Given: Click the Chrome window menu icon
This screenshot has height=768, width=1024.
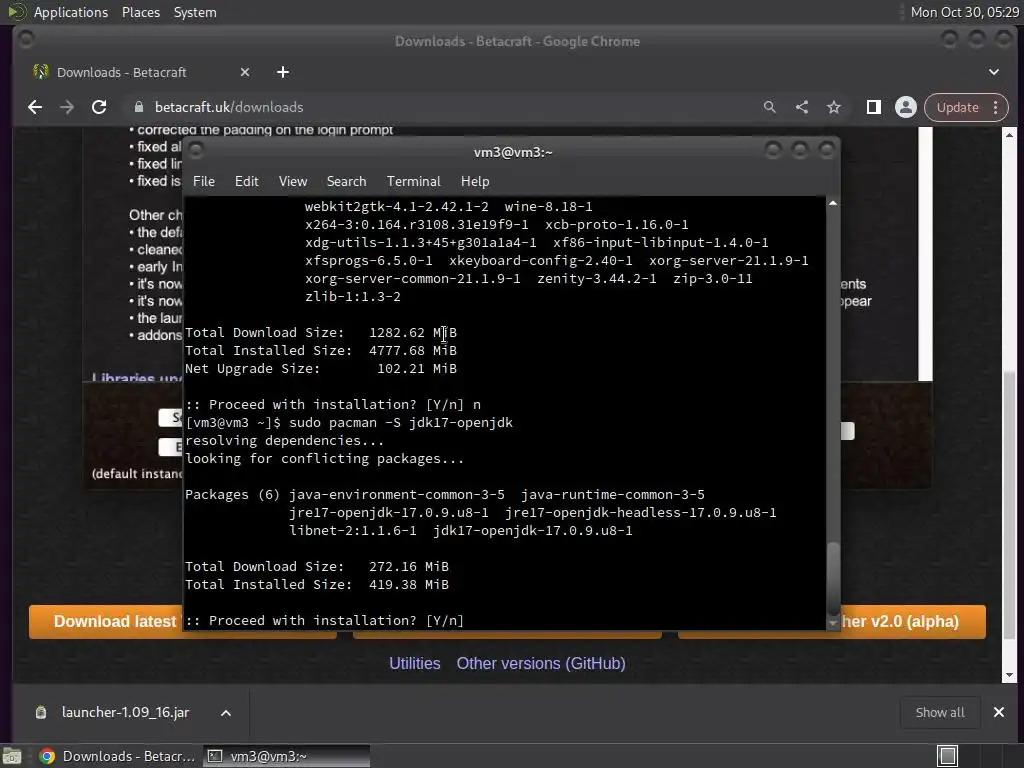Looking at the screenshot, I should pyautogui.click(x=26, y=40).
